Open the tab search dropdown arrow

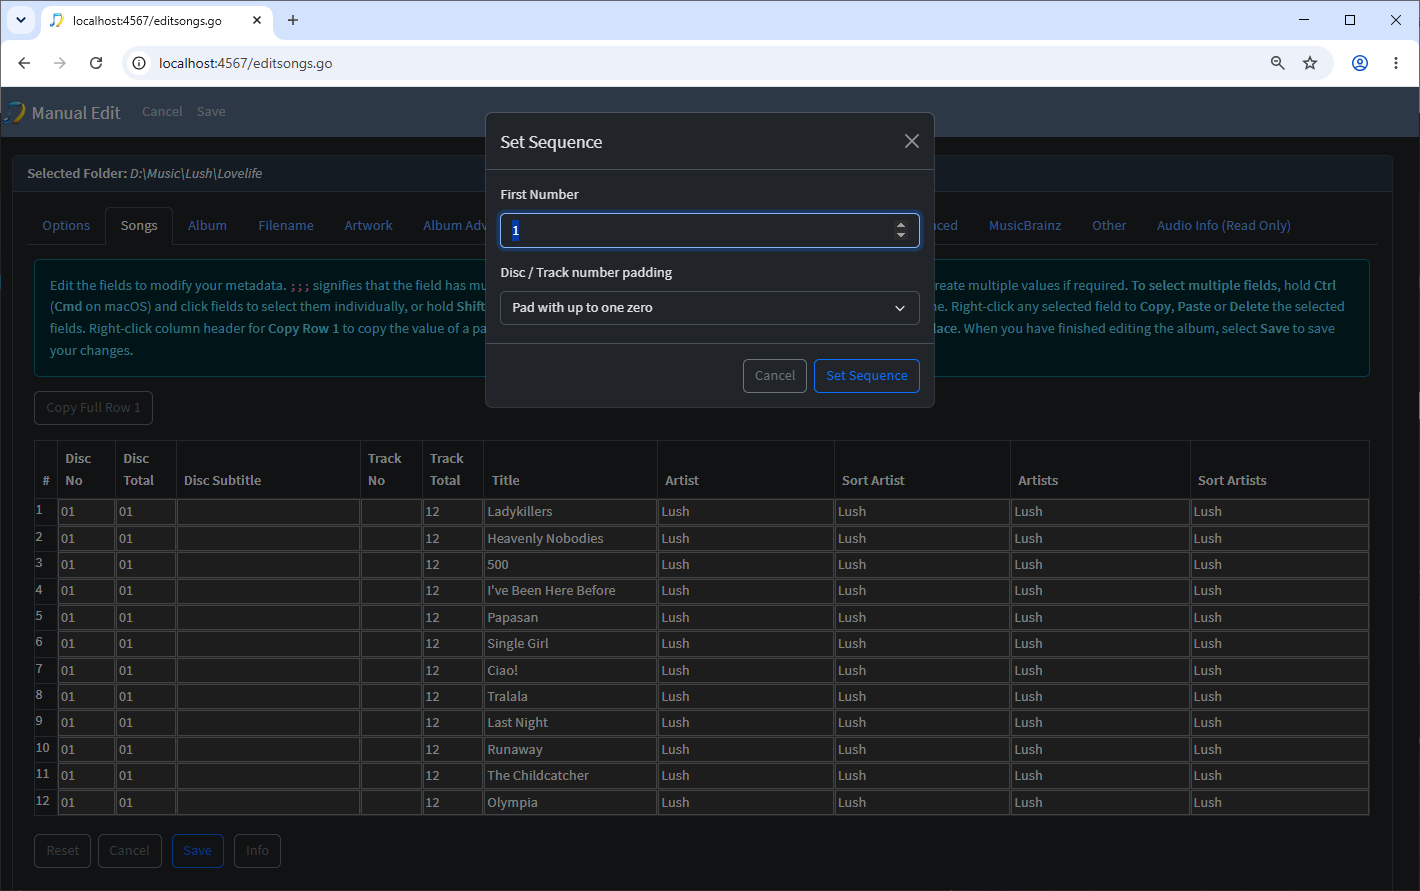pos(21,20)
